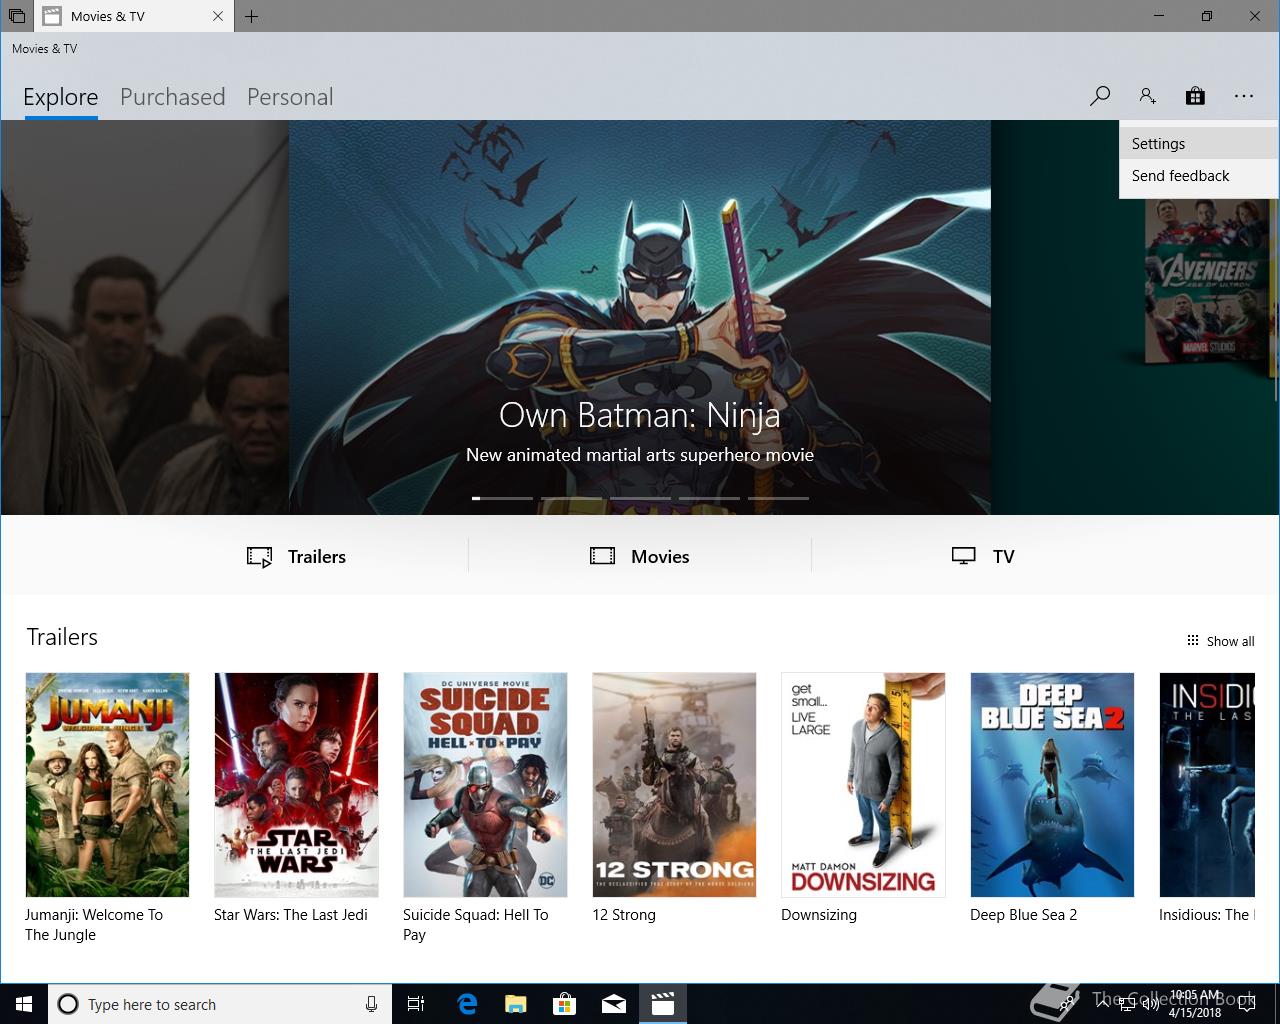
Task: Choose Settings from the dropdown menu
Action: tap(1199, 143)
